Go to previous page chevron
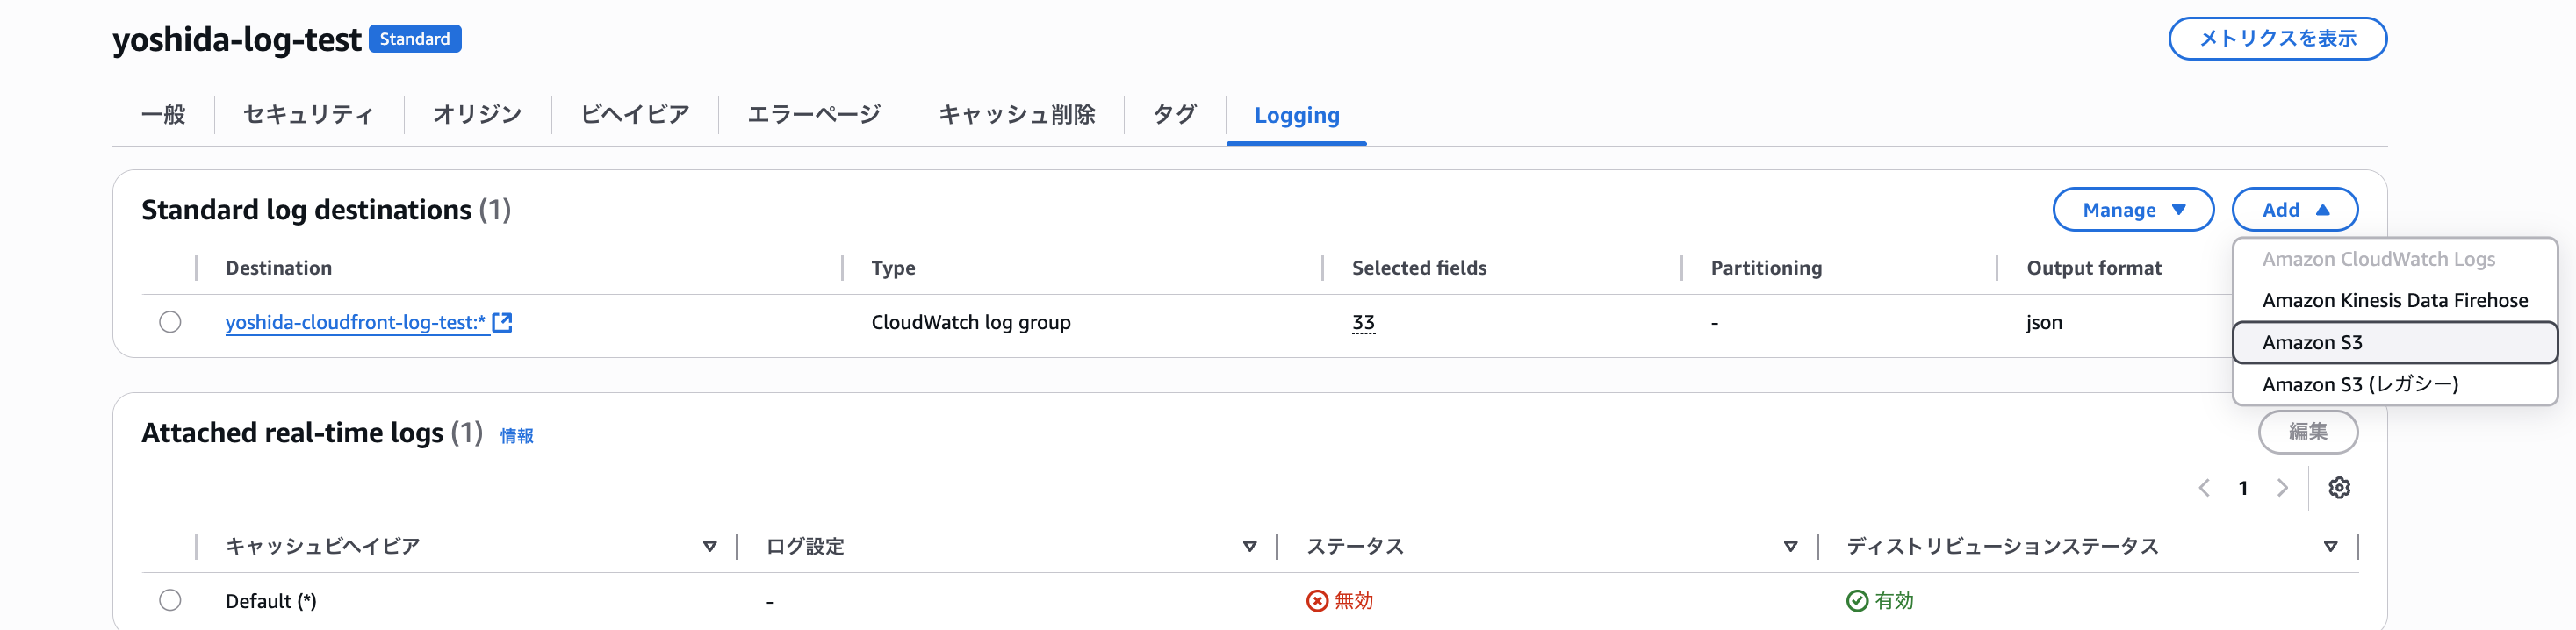 [2204, 488]
